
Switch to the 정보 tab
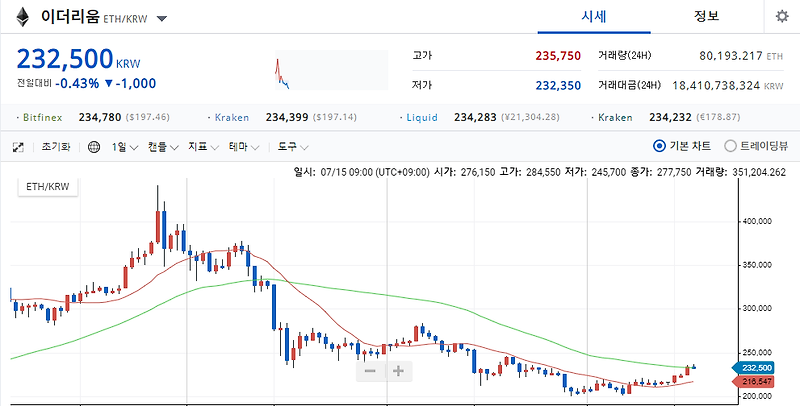(x=707, y=17)
